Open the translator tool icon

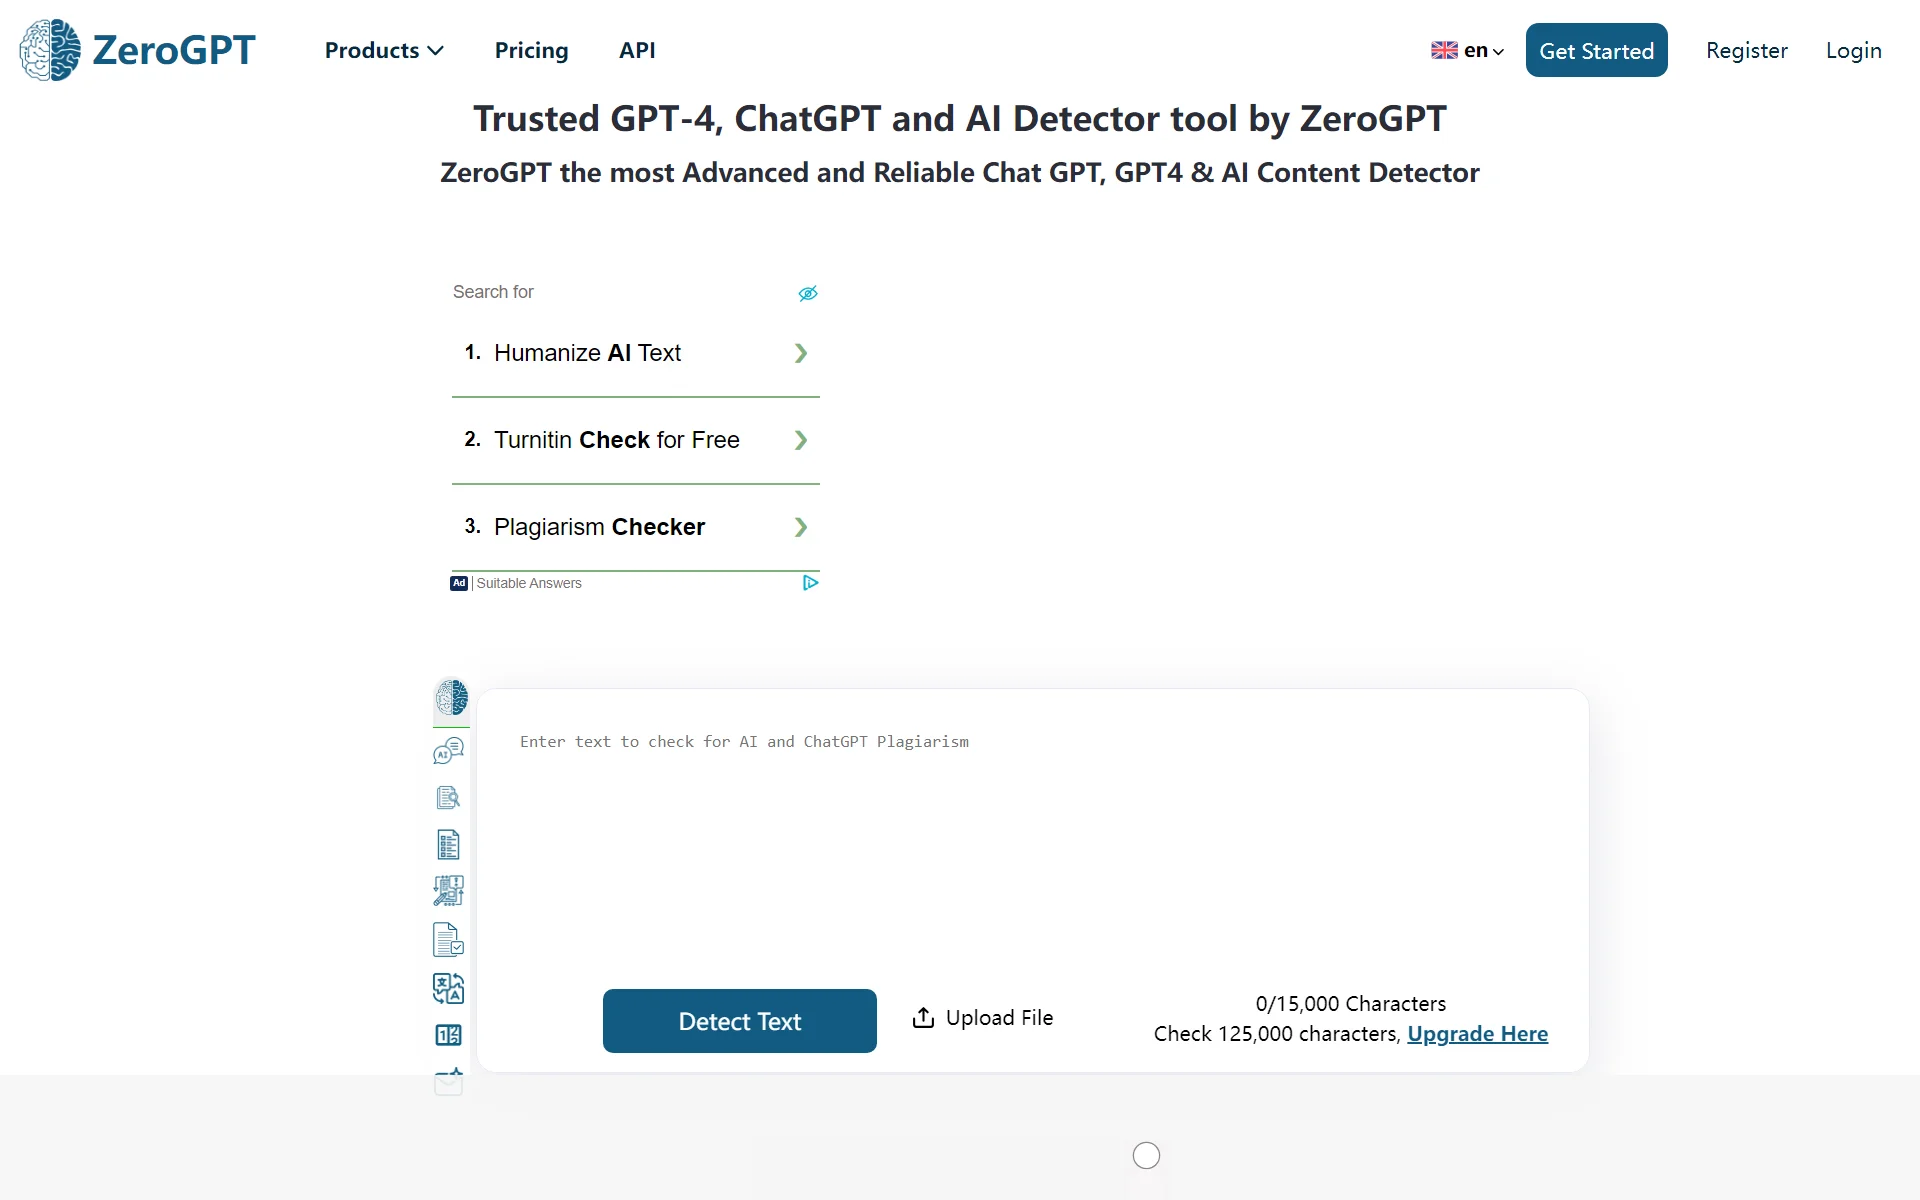click(448, 988)
